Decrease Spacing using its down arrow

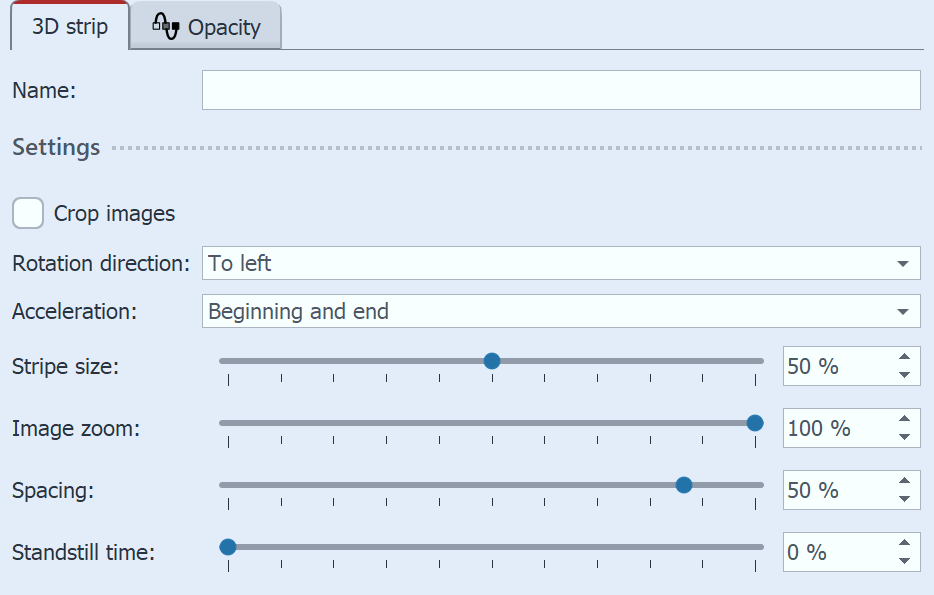tap(904, 497)
